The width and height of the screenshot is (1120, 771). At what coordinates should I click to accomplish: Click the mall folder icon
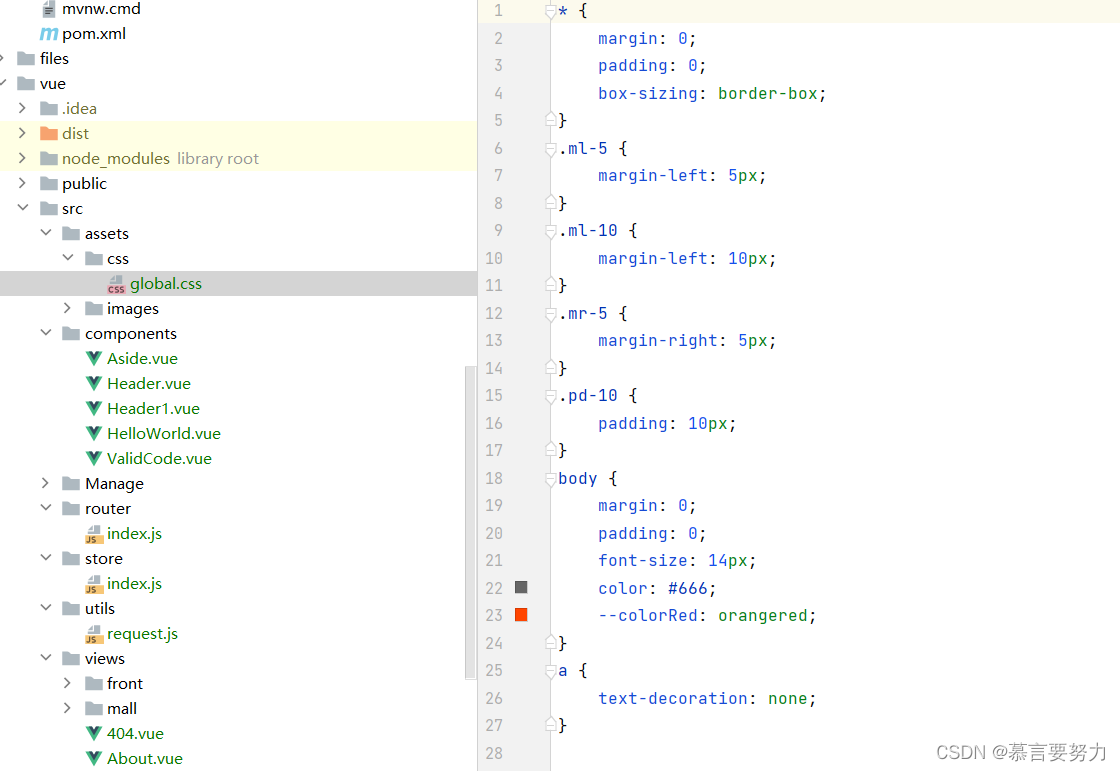(94, 709)
